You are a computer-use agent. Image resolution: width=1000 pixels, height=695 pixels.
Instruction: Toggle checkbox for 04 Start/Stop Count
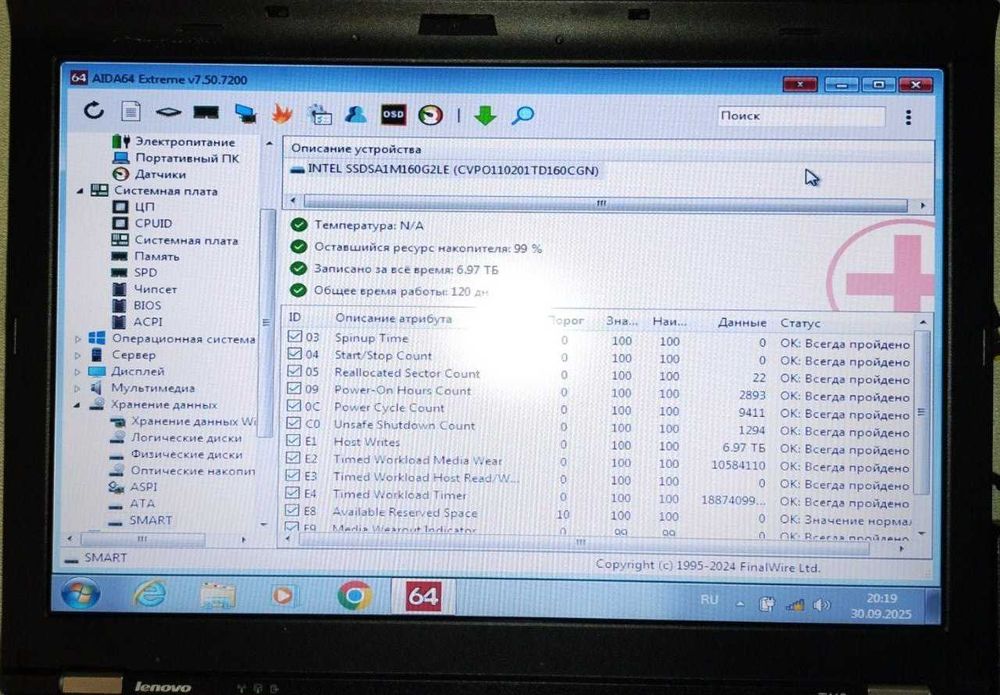(295, 353)
